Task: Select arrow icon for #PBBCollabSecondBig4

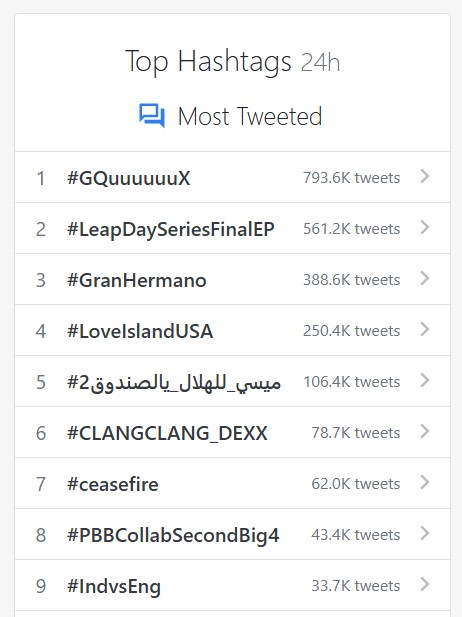Action: [x=424, y=534]
